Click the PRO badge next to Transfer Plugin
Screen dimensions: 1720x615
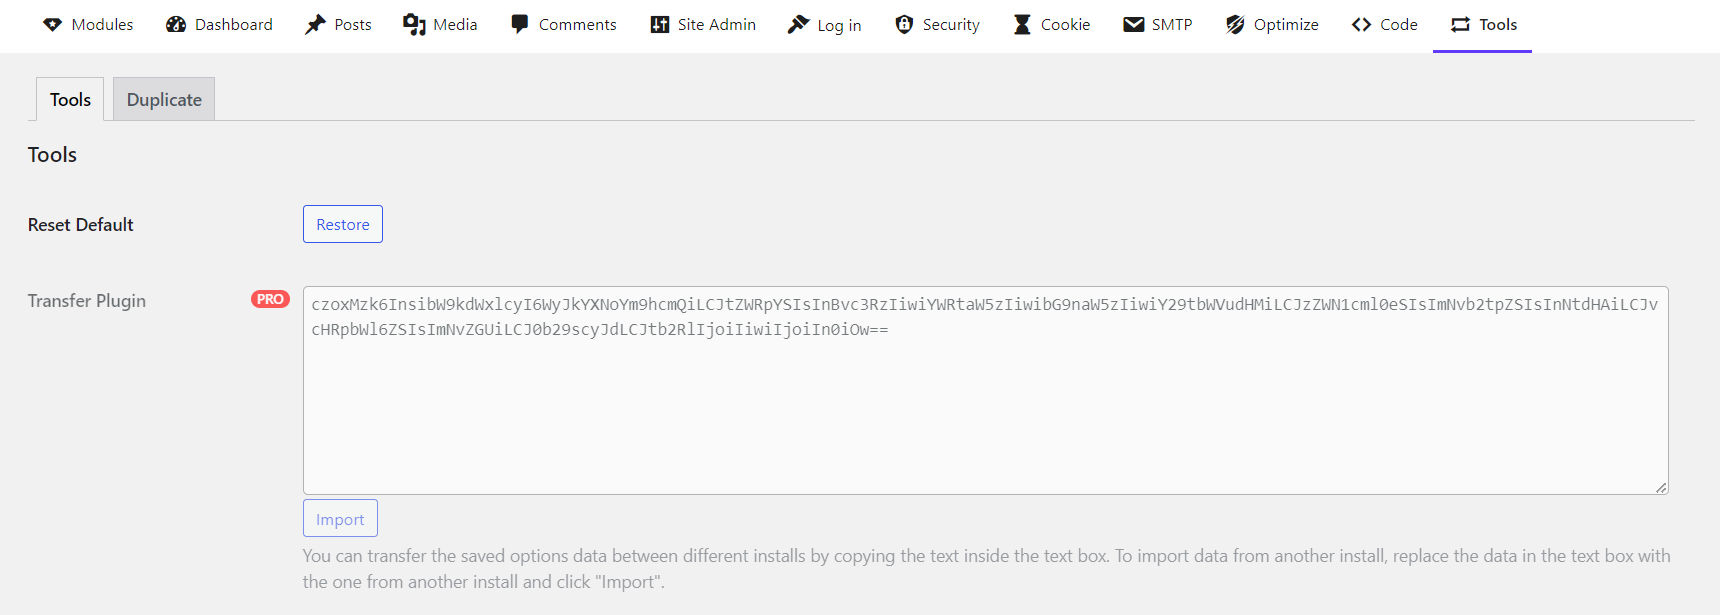click(268, 299)
